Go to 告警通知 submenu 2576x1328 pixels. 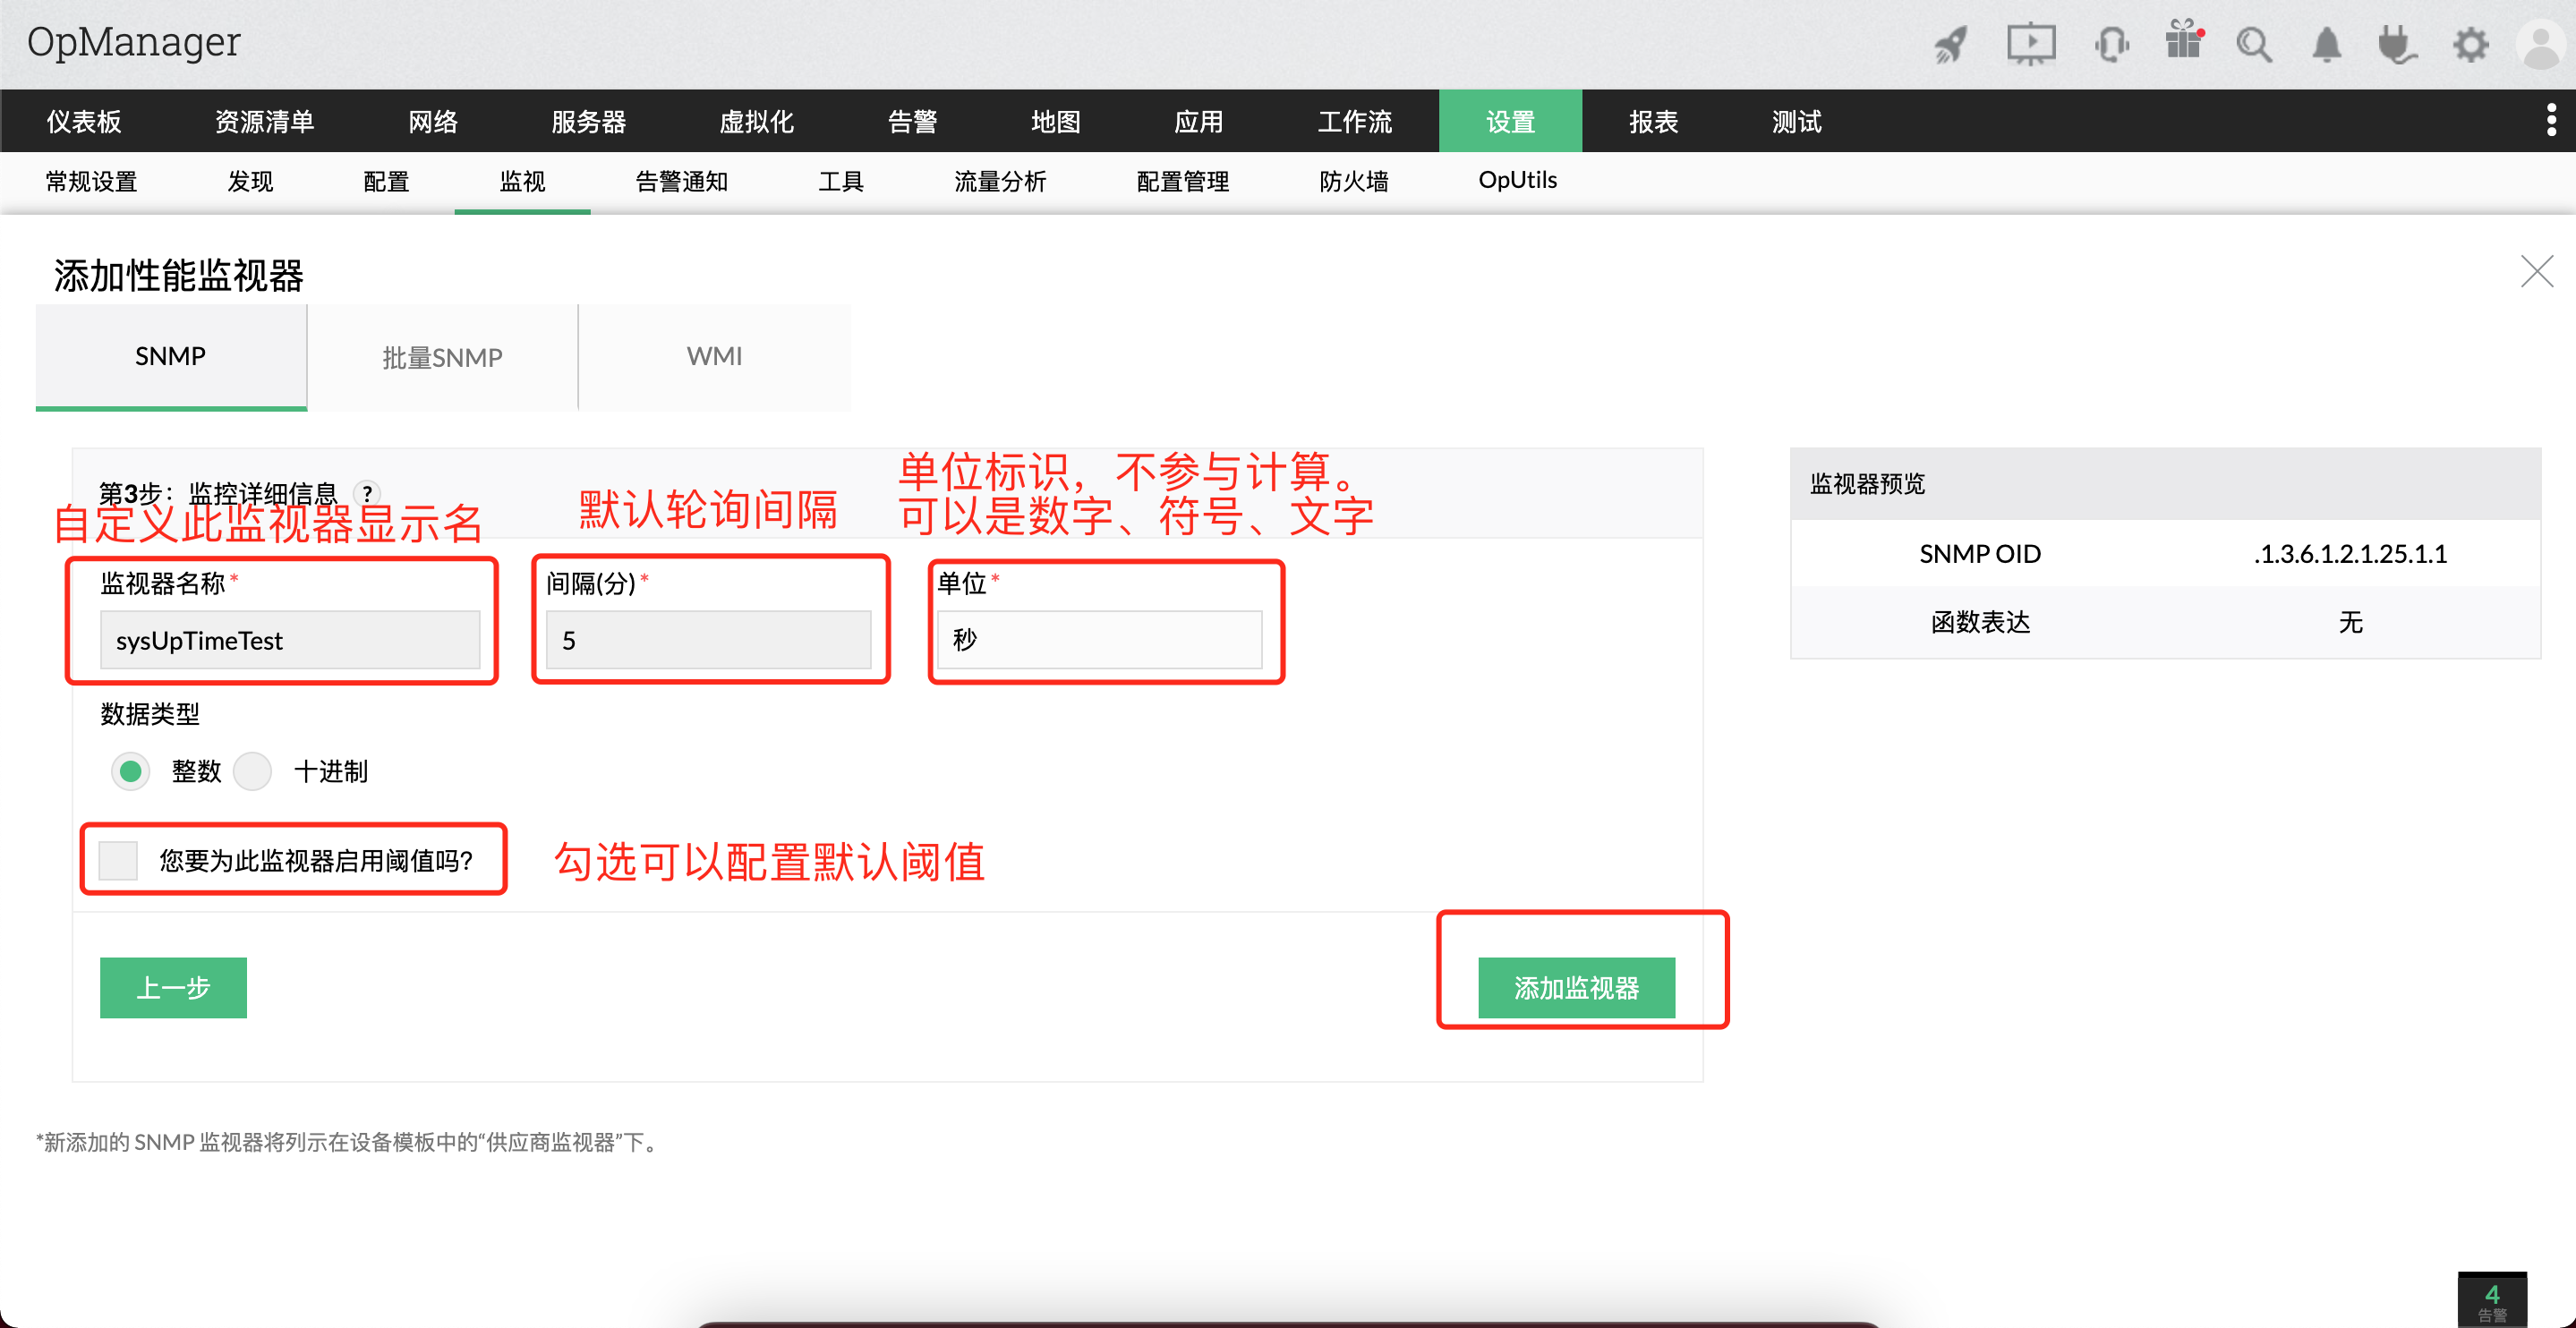(681, 181)
